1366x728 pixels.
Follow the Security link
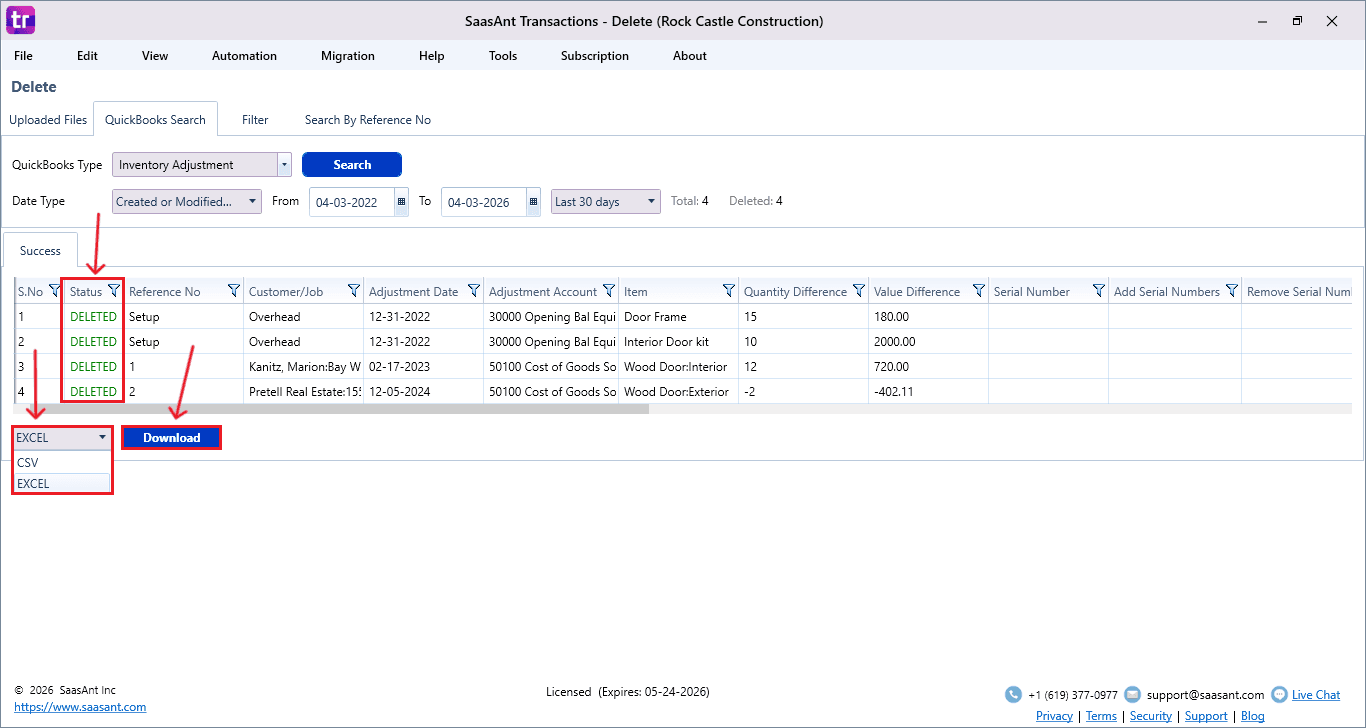coord(1150,716)
